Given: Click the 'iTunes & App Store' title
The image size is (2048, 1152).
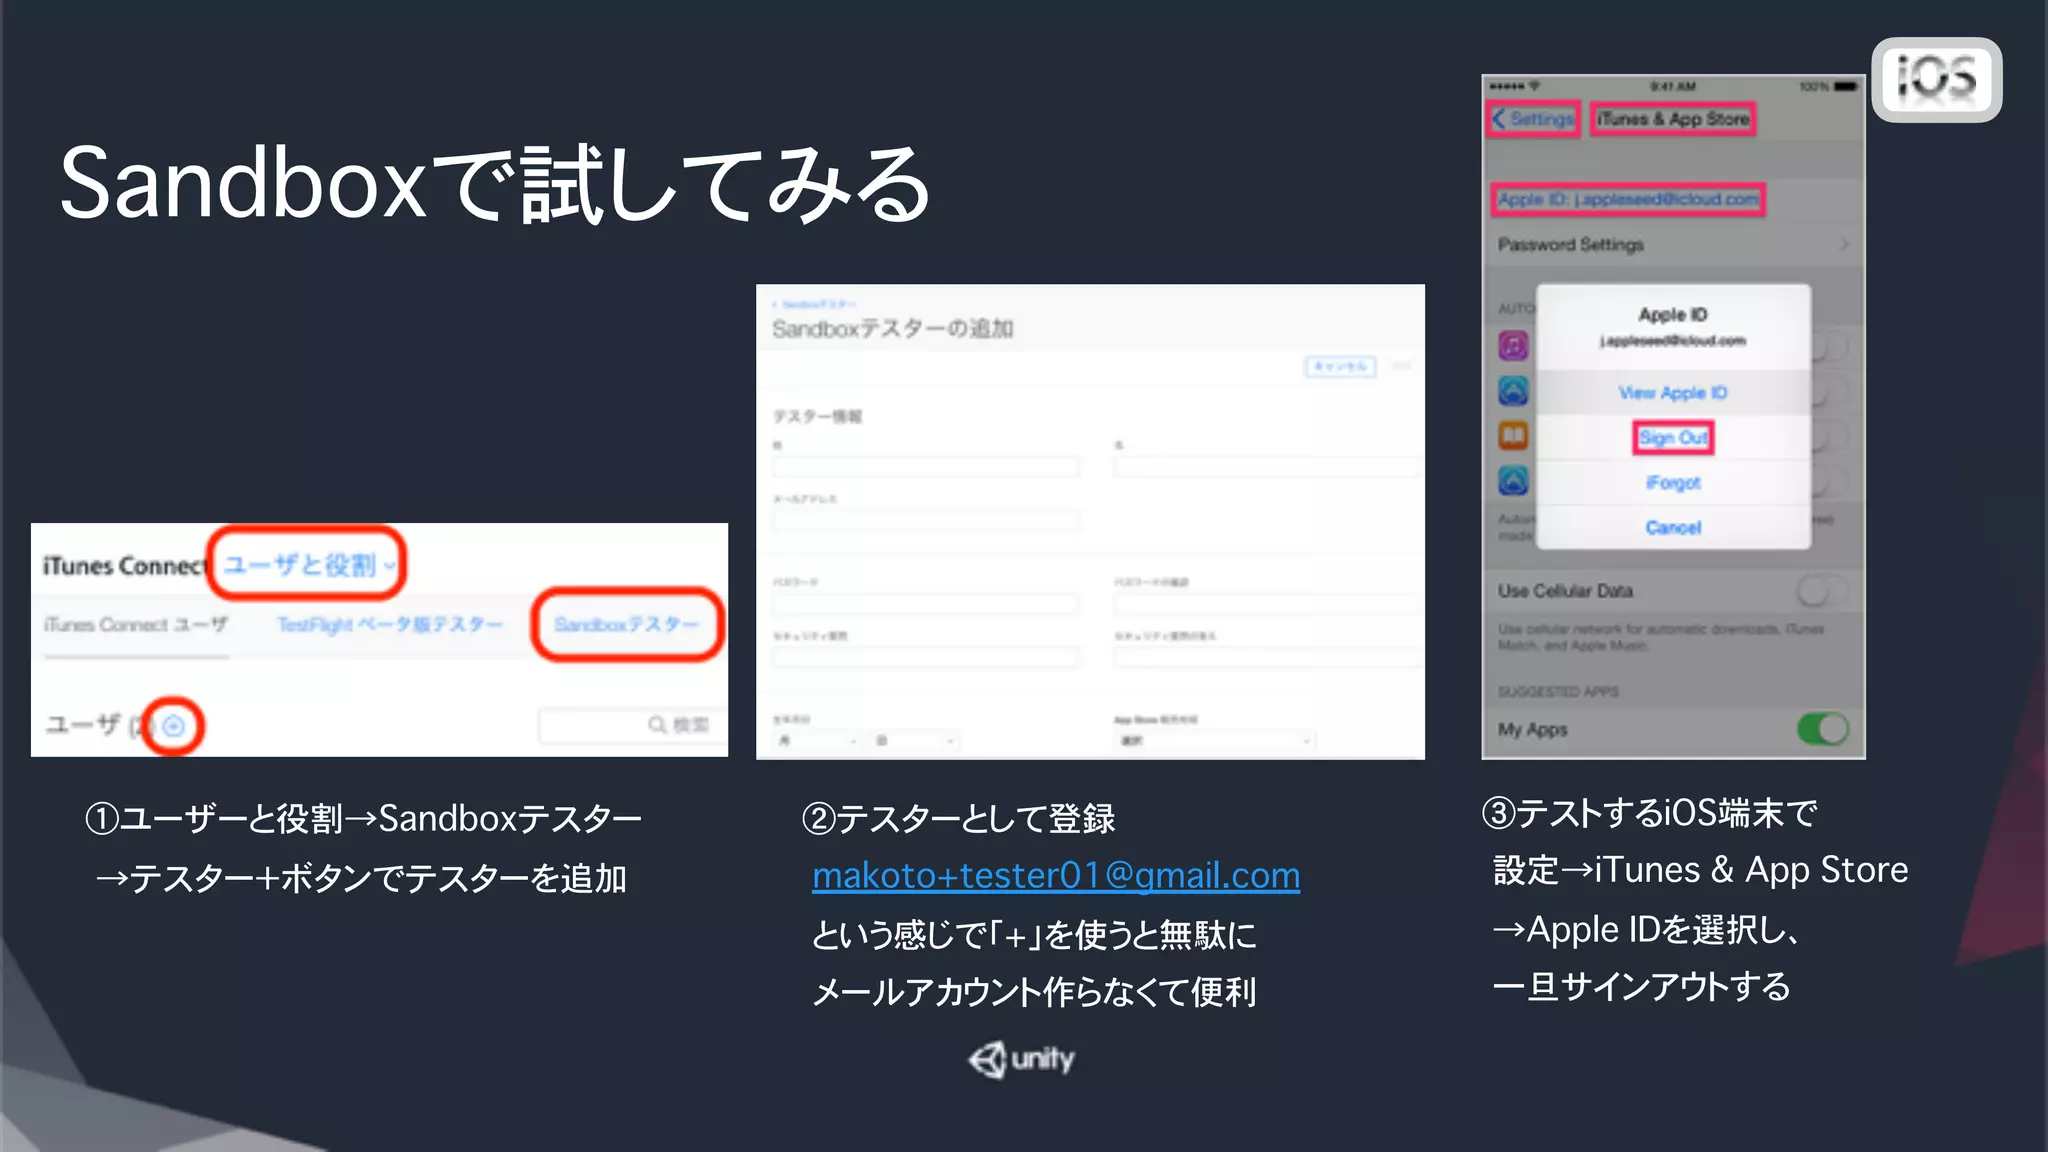Looking at the screenshot, I should (1673, 119).
